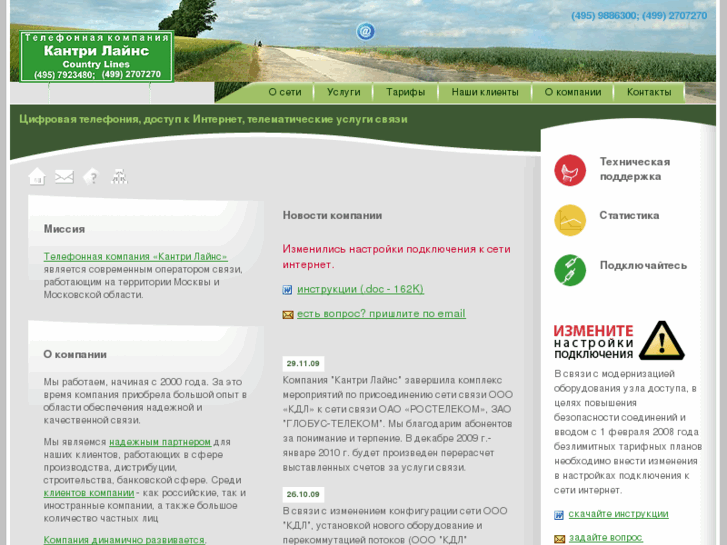
Task: Open the О сети menu item
Action: click(285, 92)
